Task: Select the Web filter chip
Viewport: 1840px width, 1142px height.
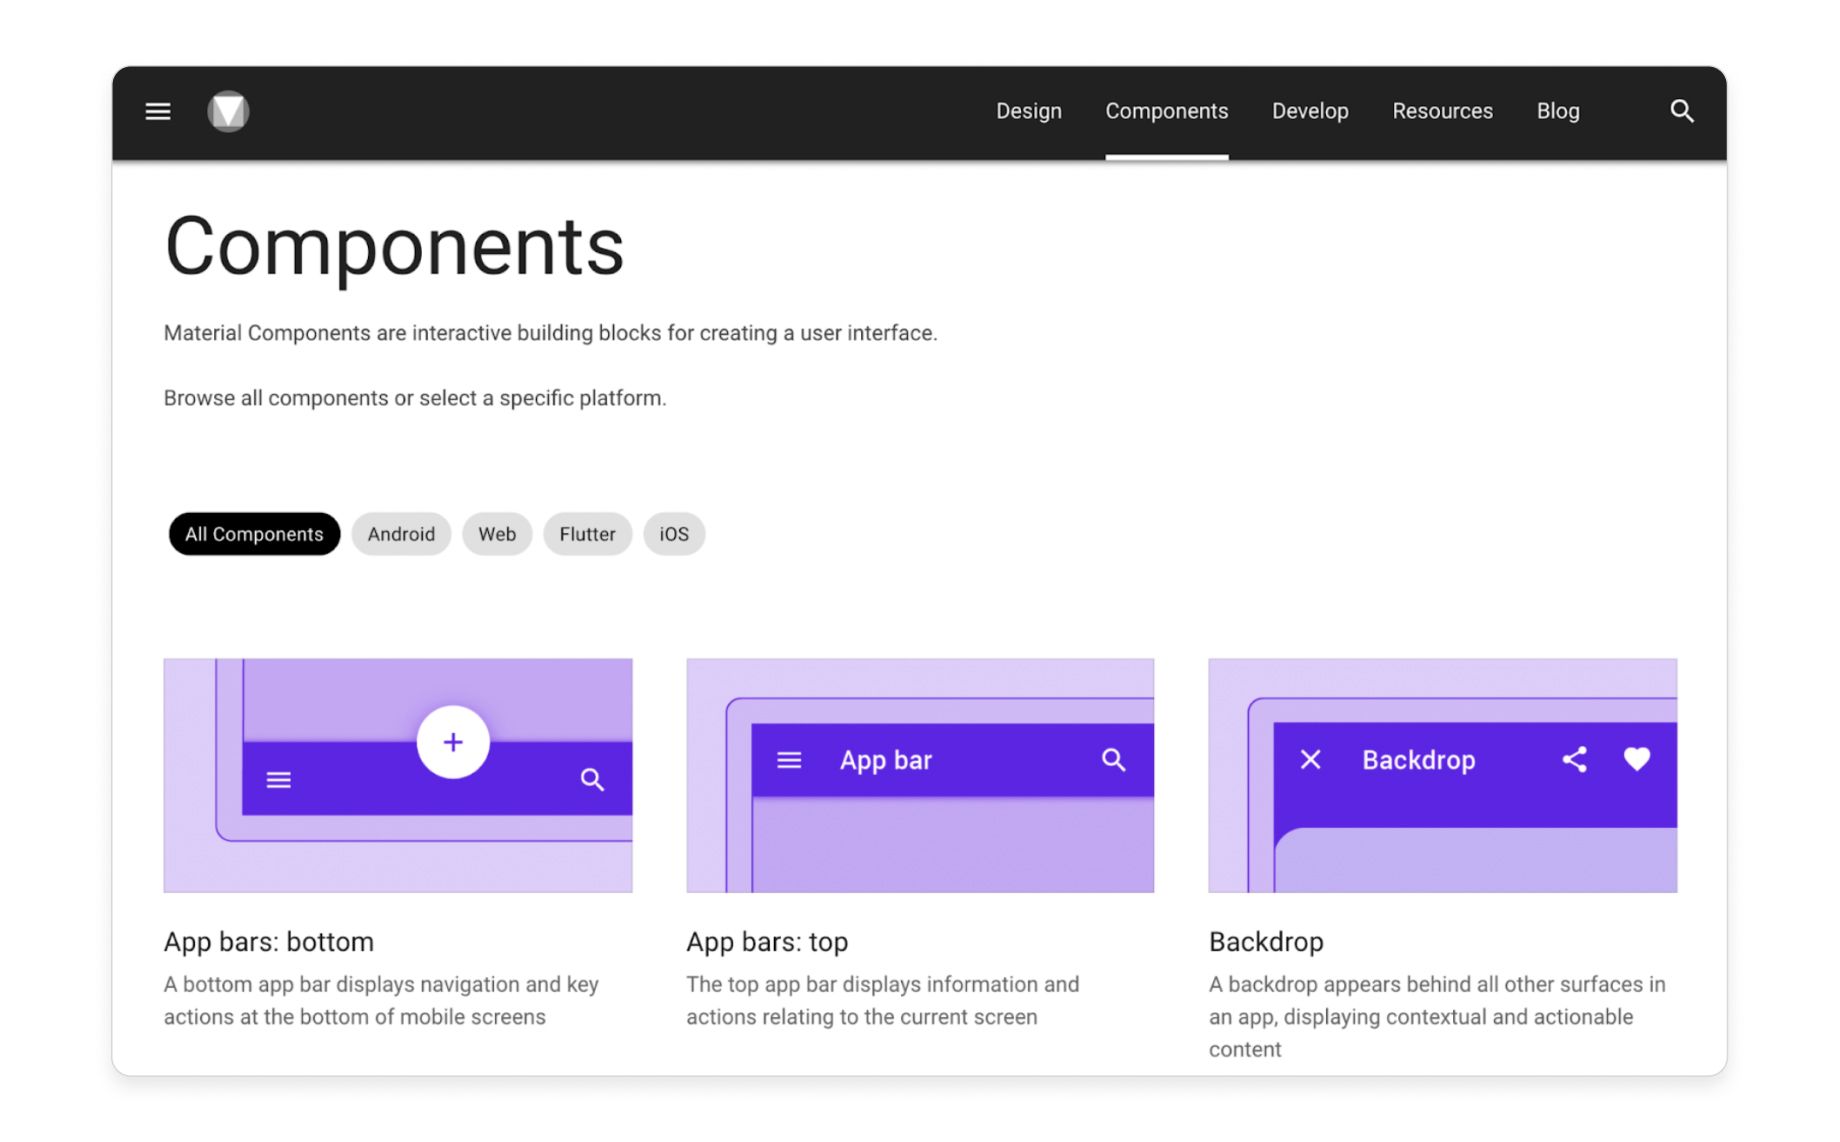Action: 497,534
